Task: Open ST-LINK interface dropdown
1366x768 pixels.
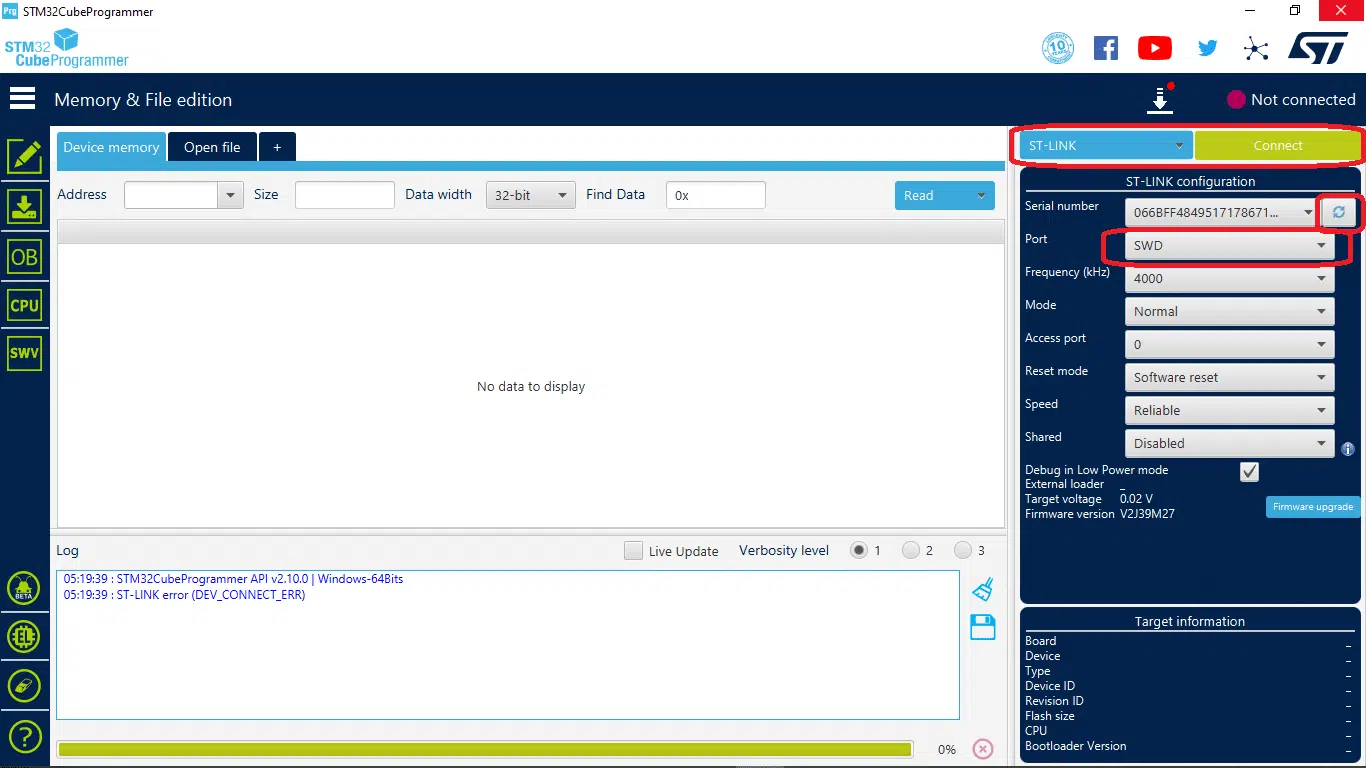Action: 1105,146
